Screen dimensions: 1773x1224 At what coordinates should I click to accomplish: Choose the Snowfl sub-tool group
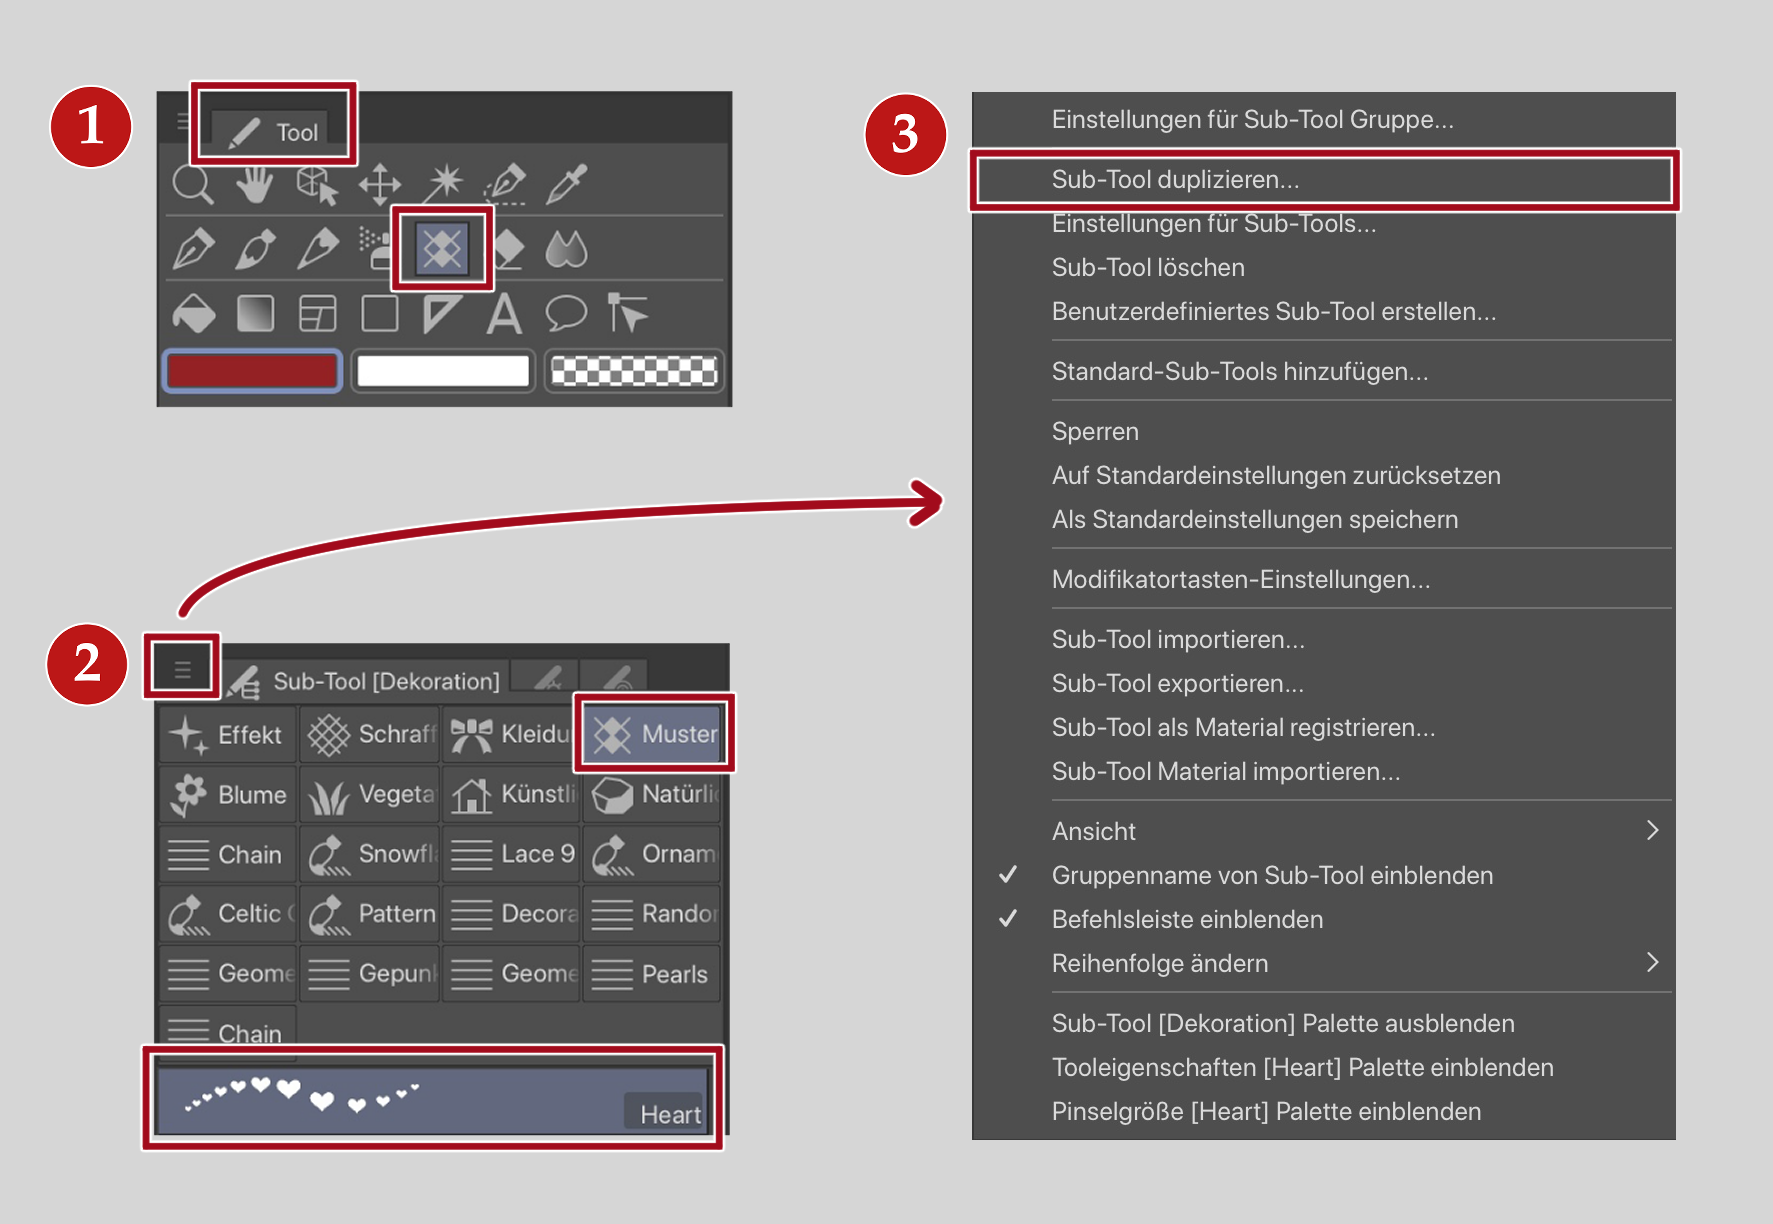[x=370, y=854]
